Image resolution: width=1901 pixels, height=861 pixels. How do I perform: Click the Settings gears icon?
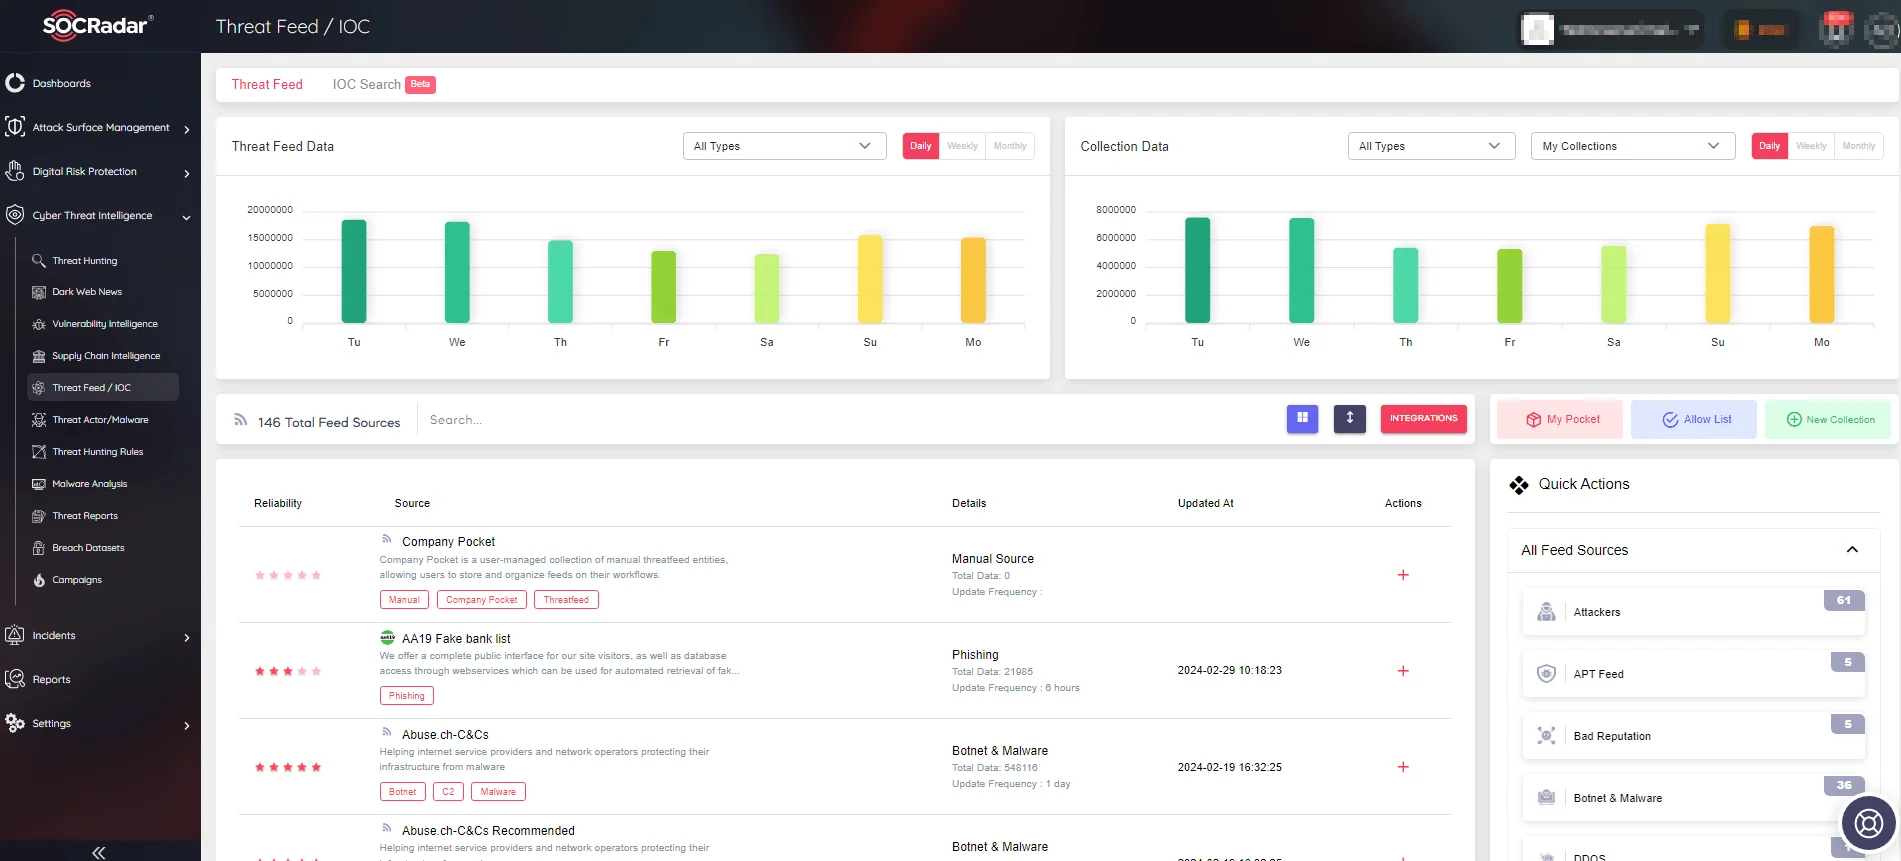(15, 723)
